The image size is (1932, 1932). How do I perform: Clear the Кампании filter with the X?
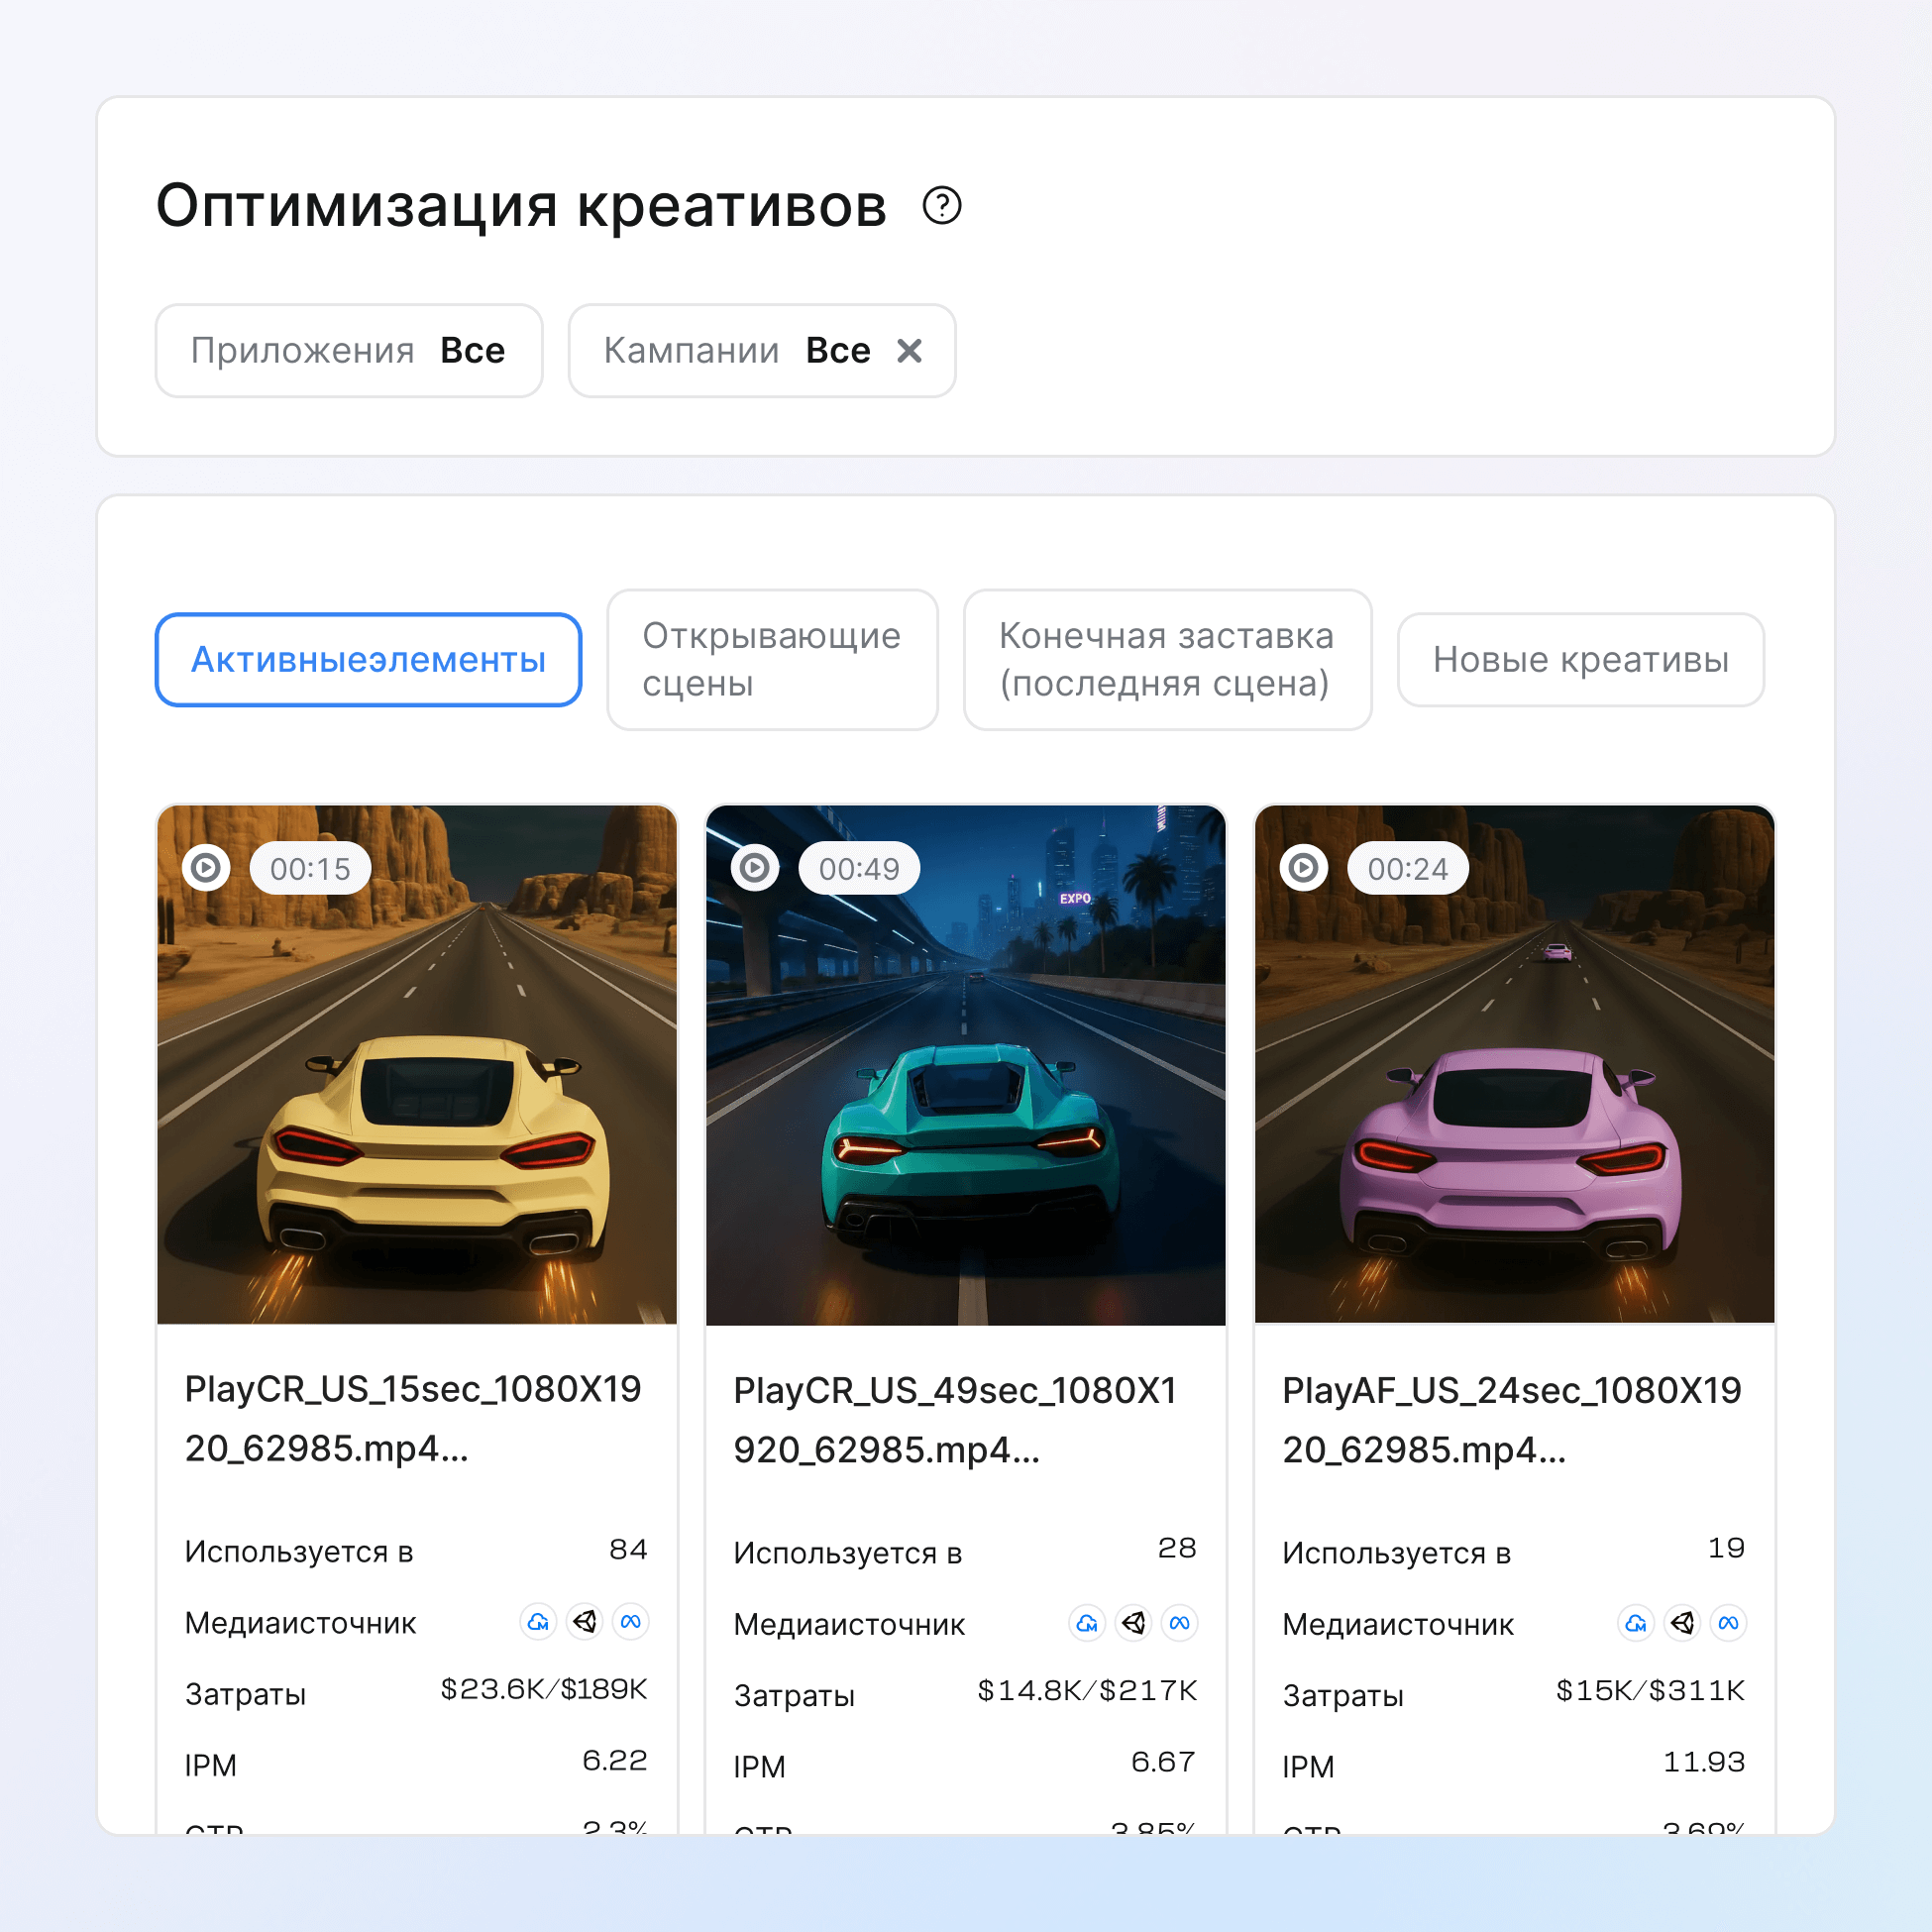pos(911,350)
